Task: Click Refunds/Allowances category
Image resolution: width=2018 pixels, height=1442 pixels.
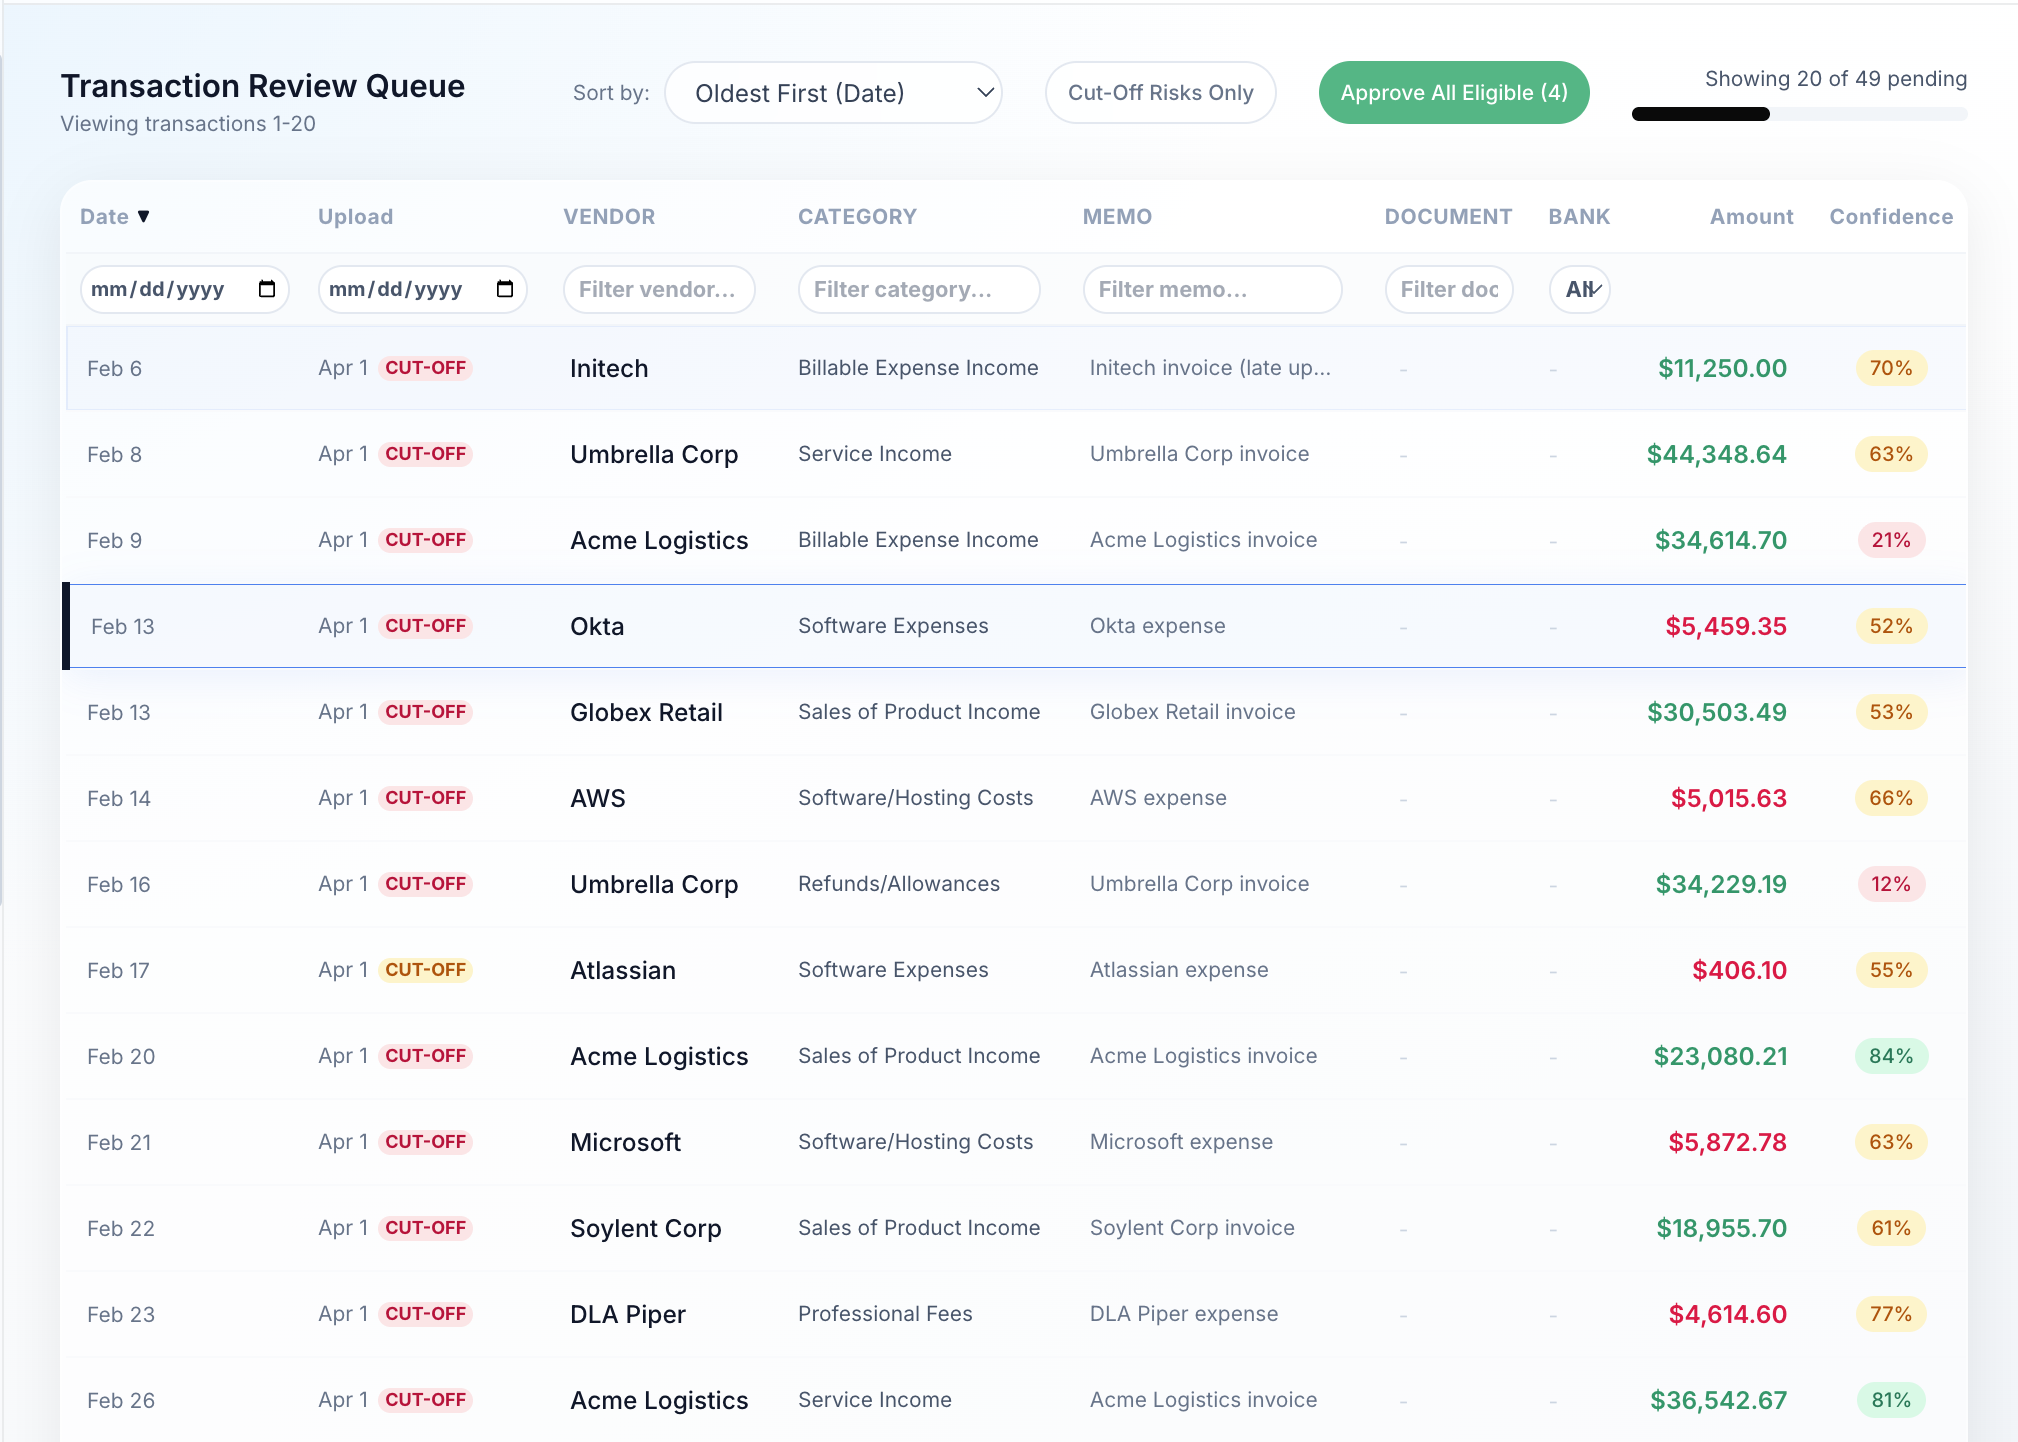Action: tap(899, 884)
